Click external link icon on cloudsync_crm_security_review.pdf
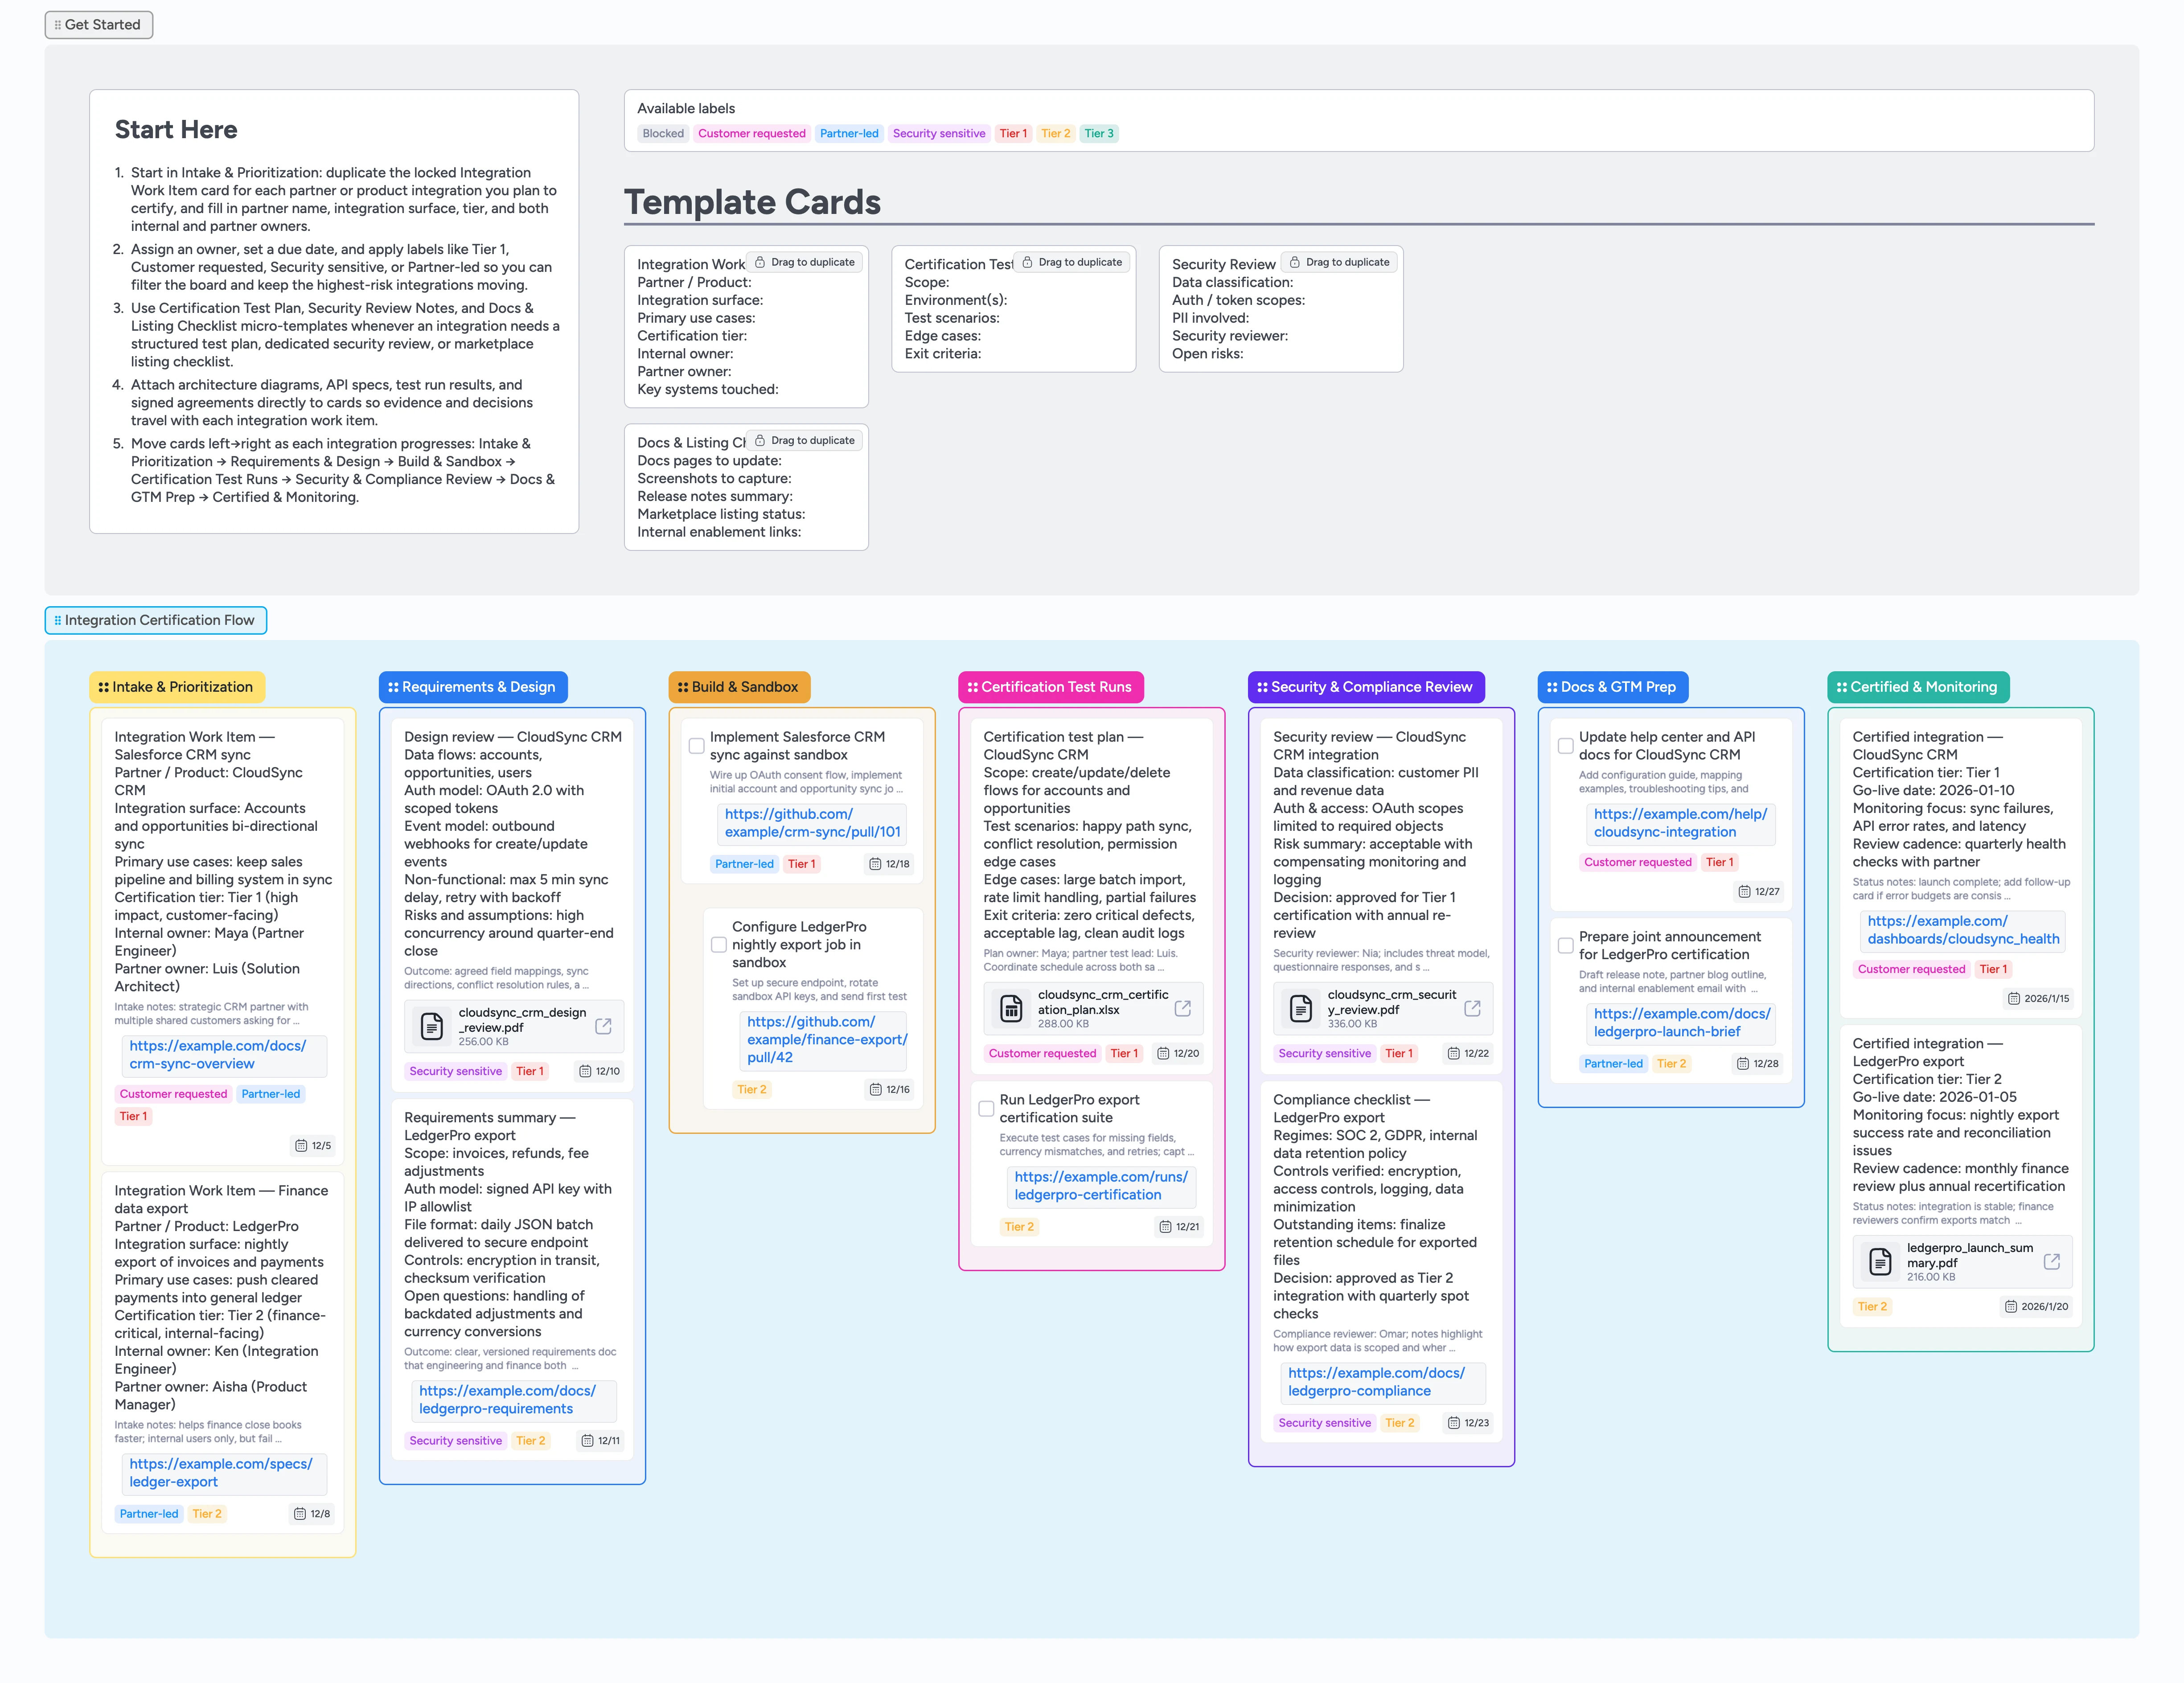This screenshot has height=1683, width=2184. (1472, 1008)
